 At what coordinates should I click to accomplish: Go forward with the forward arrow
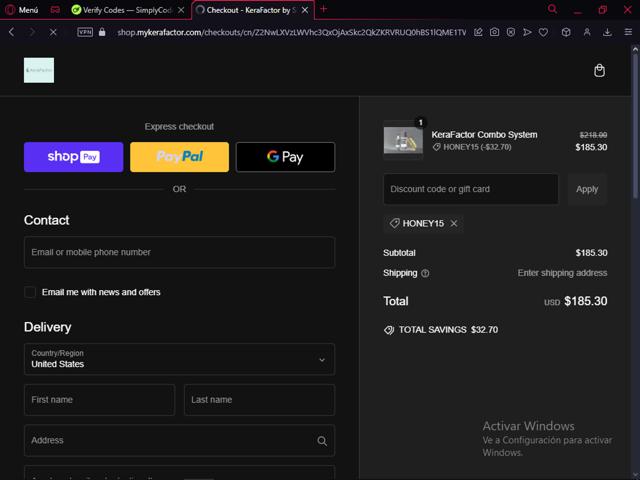32,32
